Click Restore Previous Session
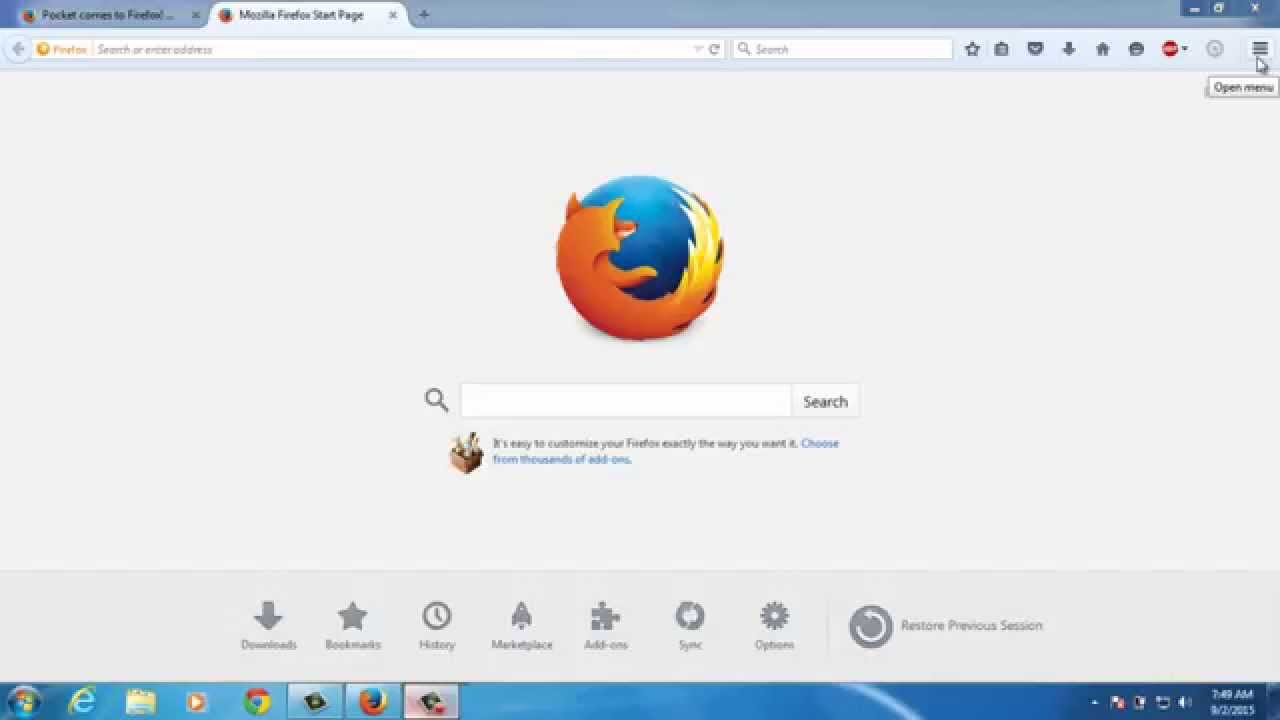 click(946, 626)
